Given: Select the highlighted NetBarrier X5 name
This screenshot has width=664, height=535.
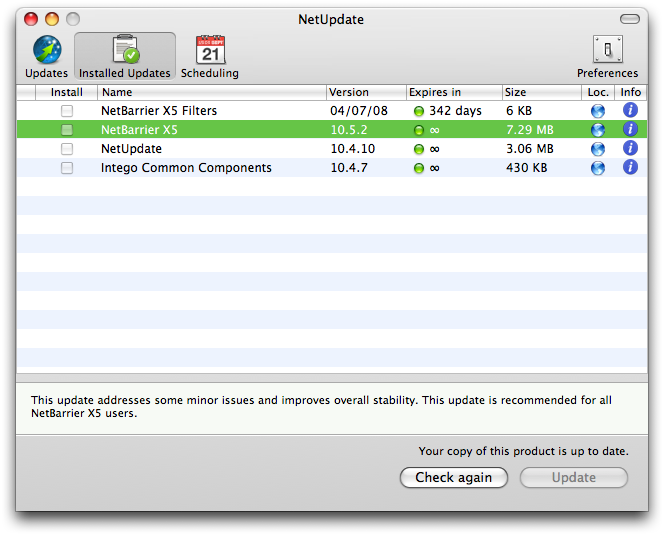Looking at the screenshot, I should [139, 130].
